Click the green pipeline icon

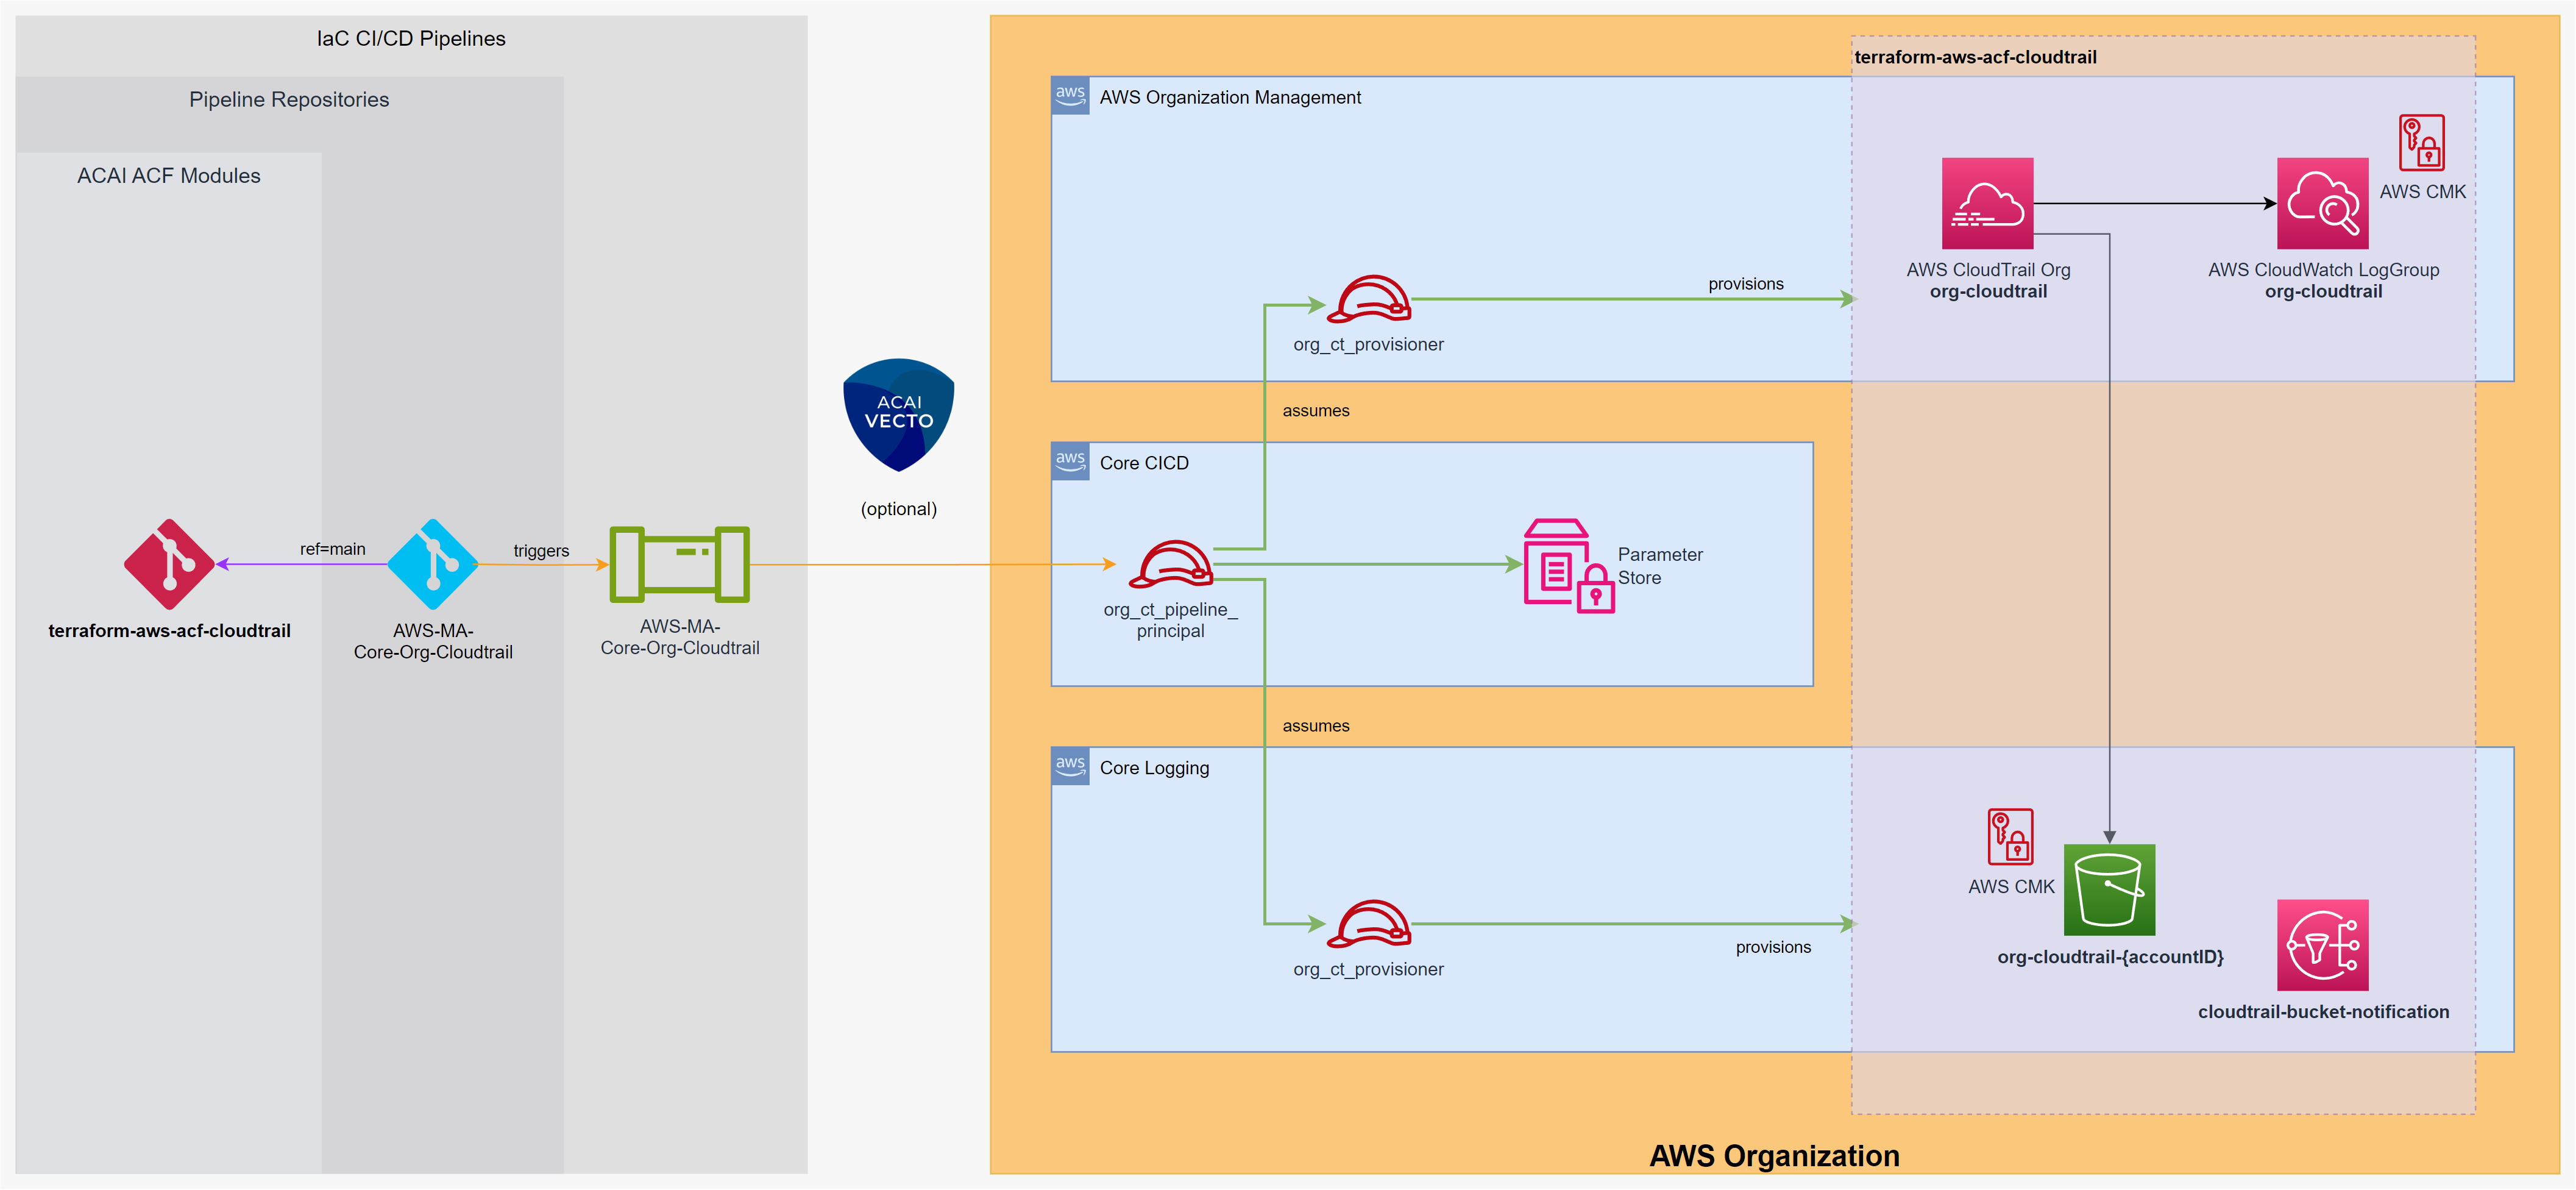pyautogui.click(x=679, y=564)
